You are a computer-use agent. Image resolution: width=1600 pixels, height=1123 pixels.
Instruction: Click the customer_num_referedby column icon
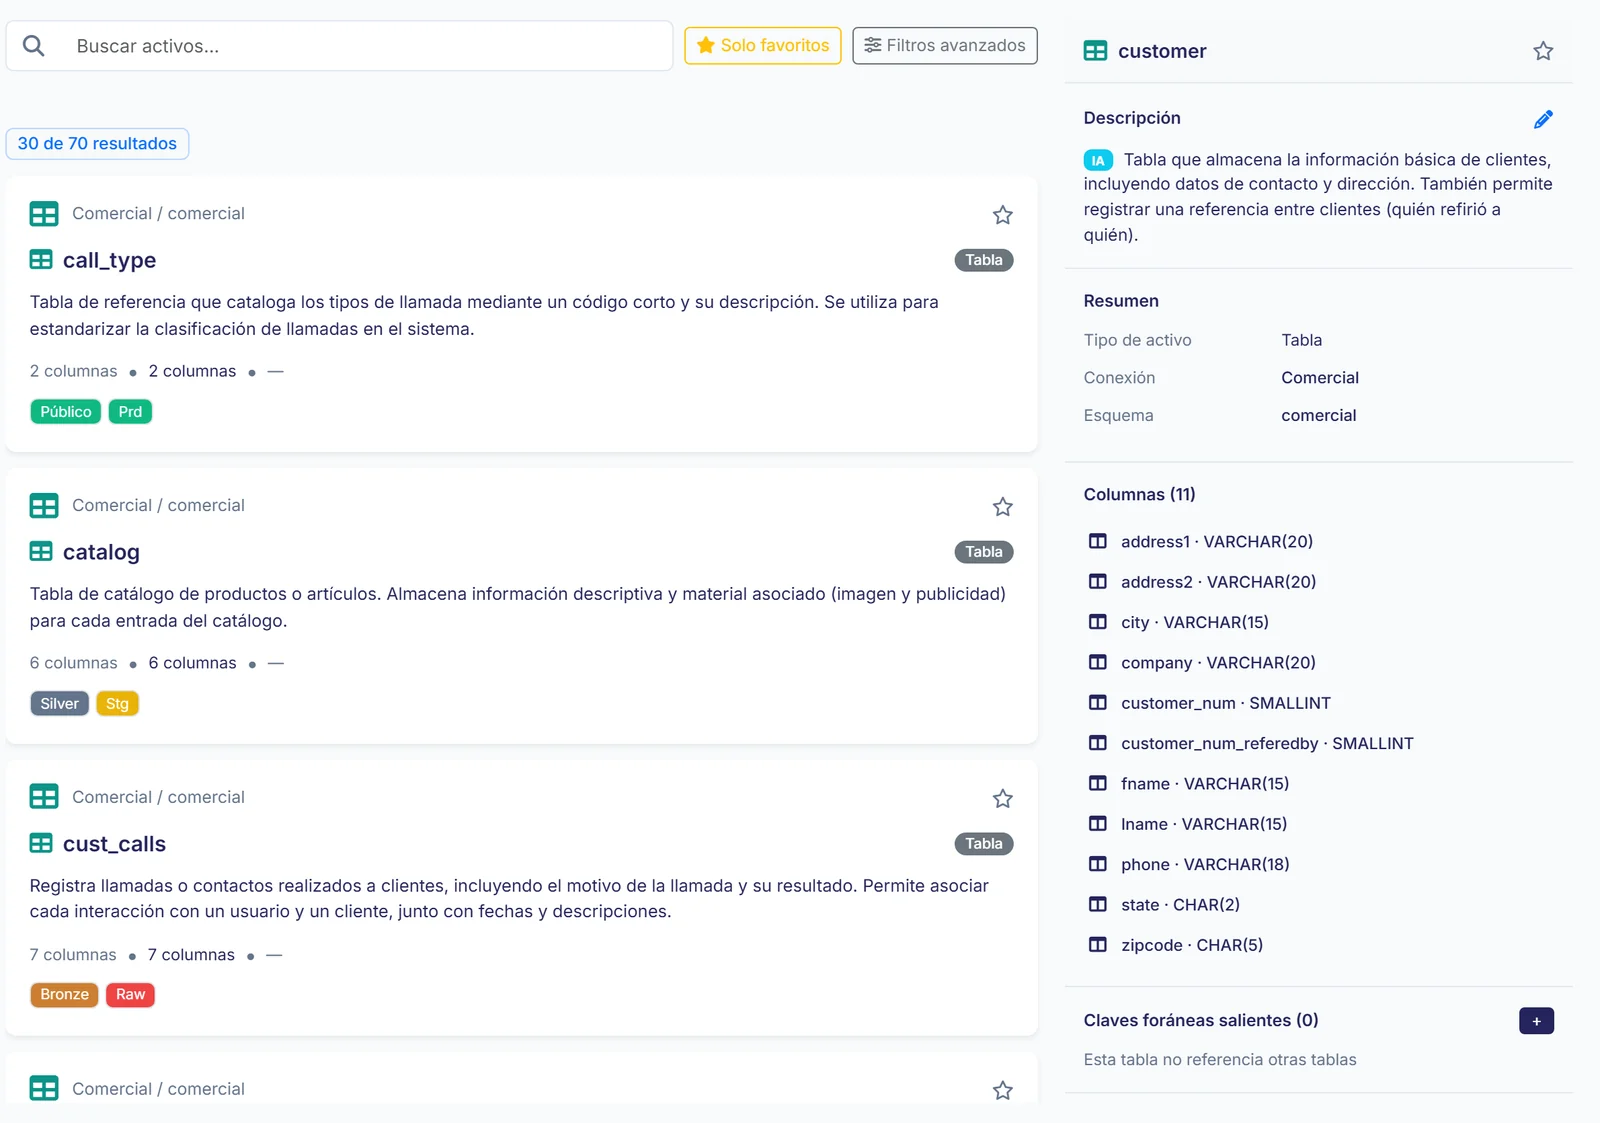point(1098,743)
